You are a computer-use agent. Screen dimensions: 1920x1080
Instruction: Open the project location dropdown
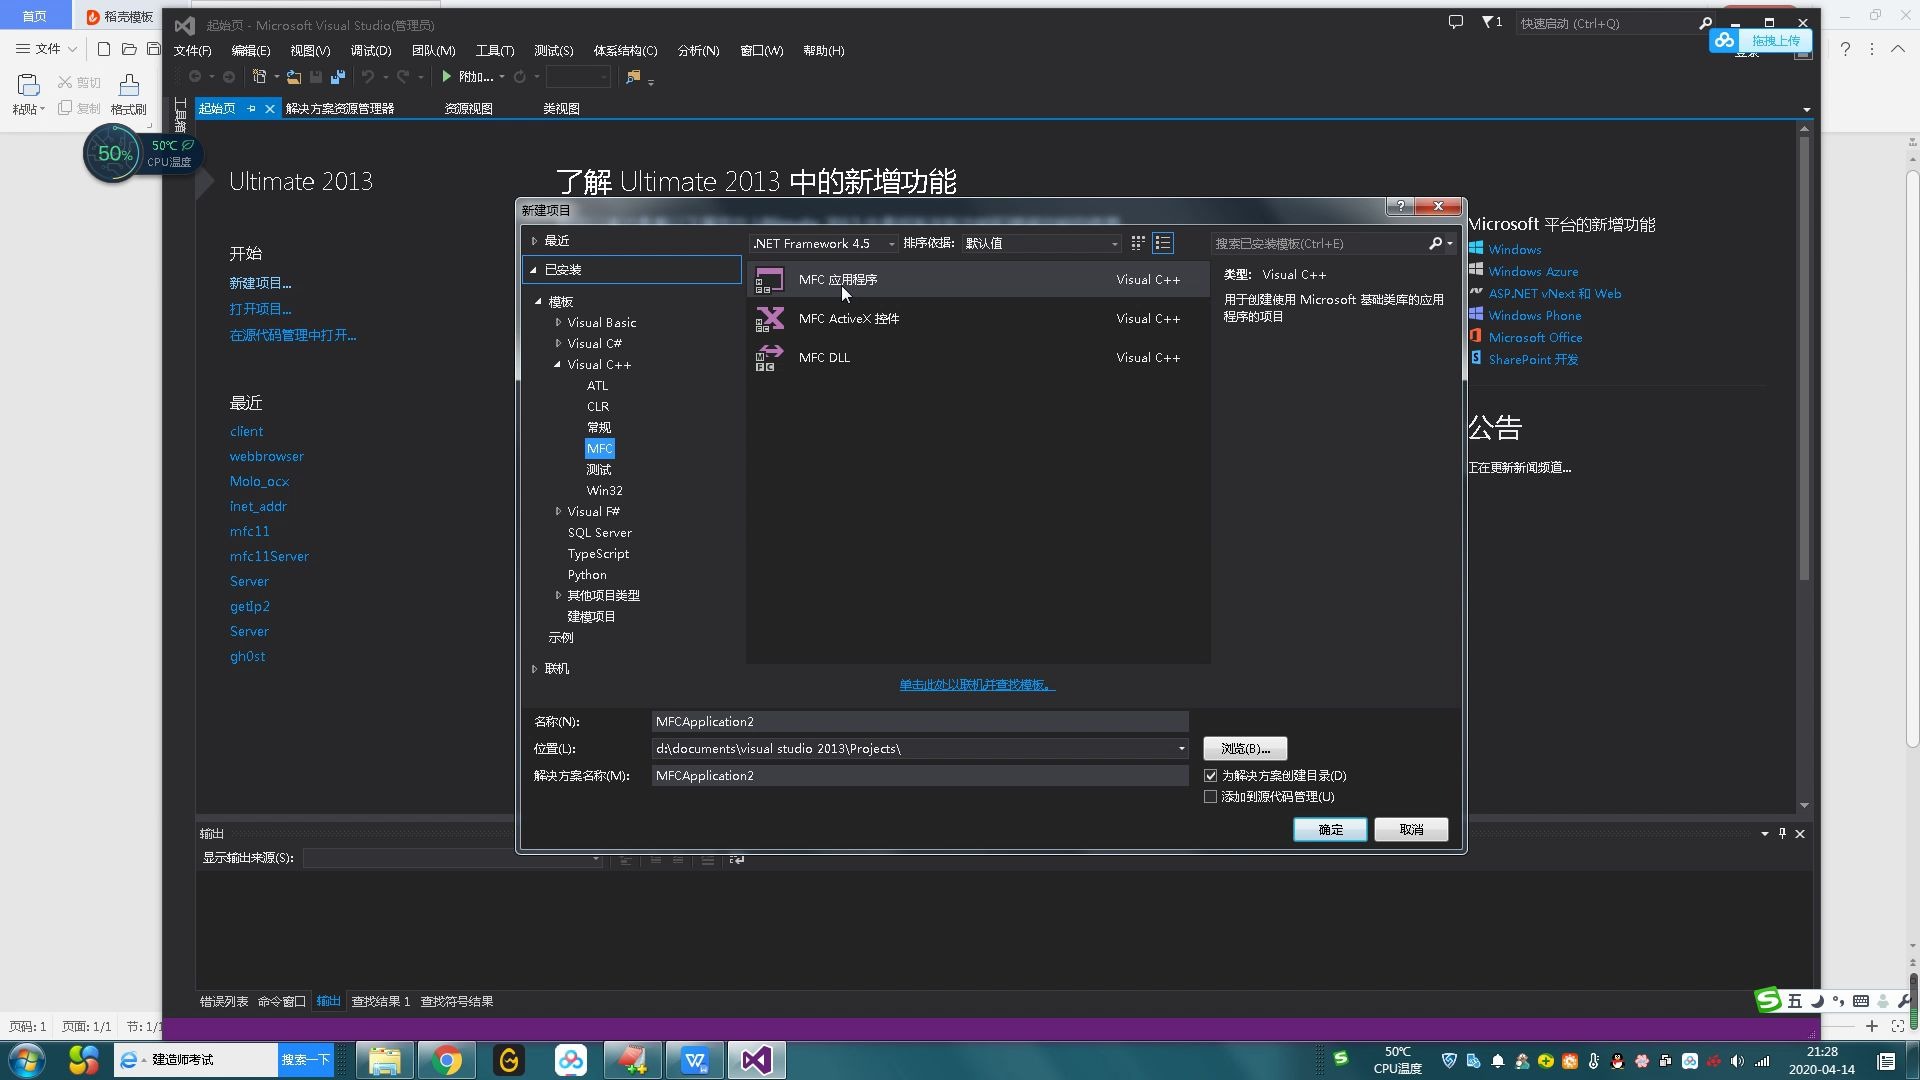(1181, 749)
